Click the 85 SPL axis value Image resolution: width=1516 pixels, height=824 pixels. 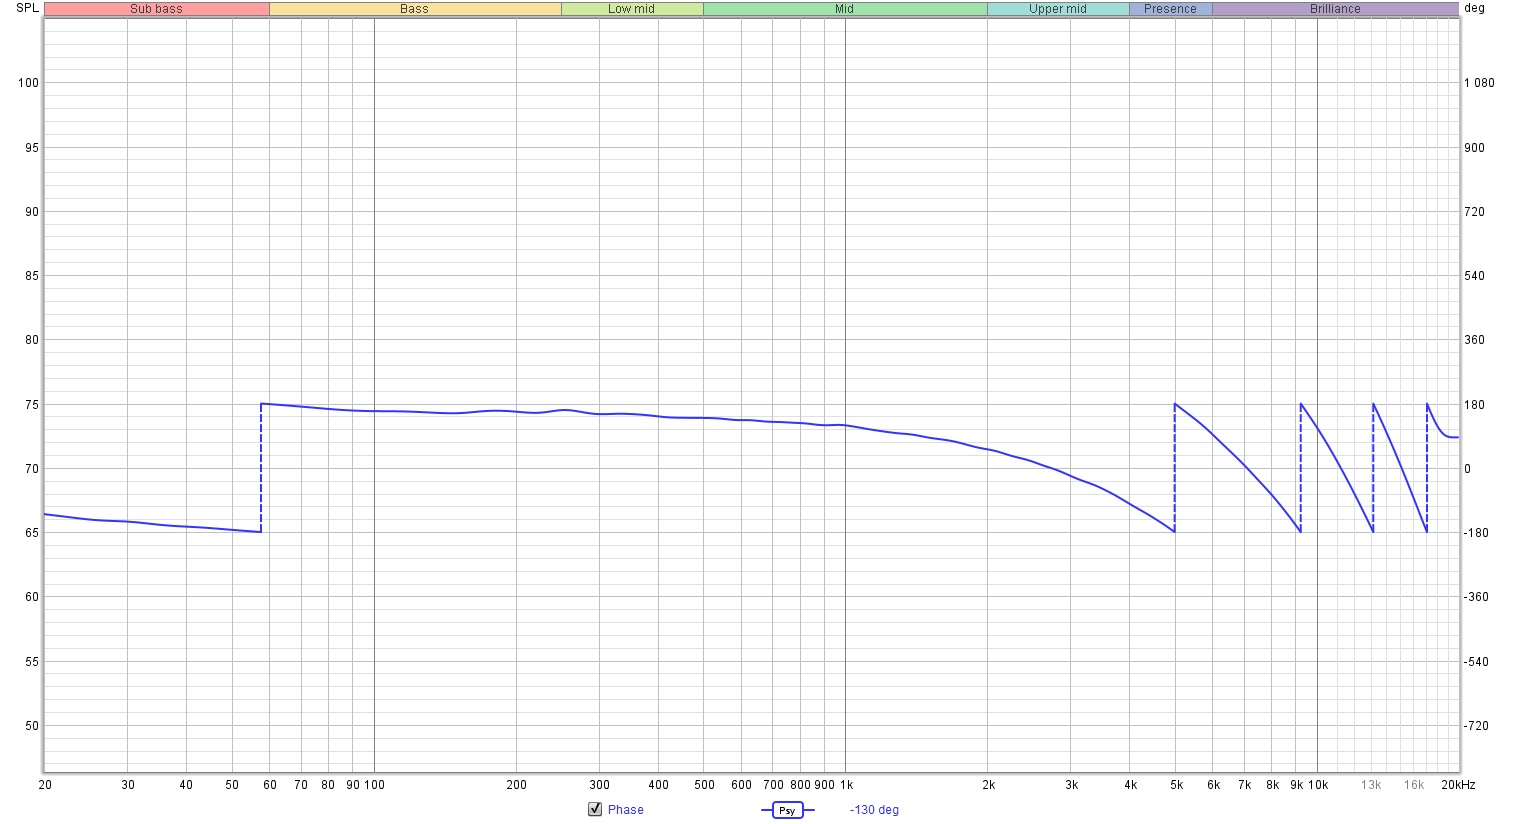pos(32,276)
